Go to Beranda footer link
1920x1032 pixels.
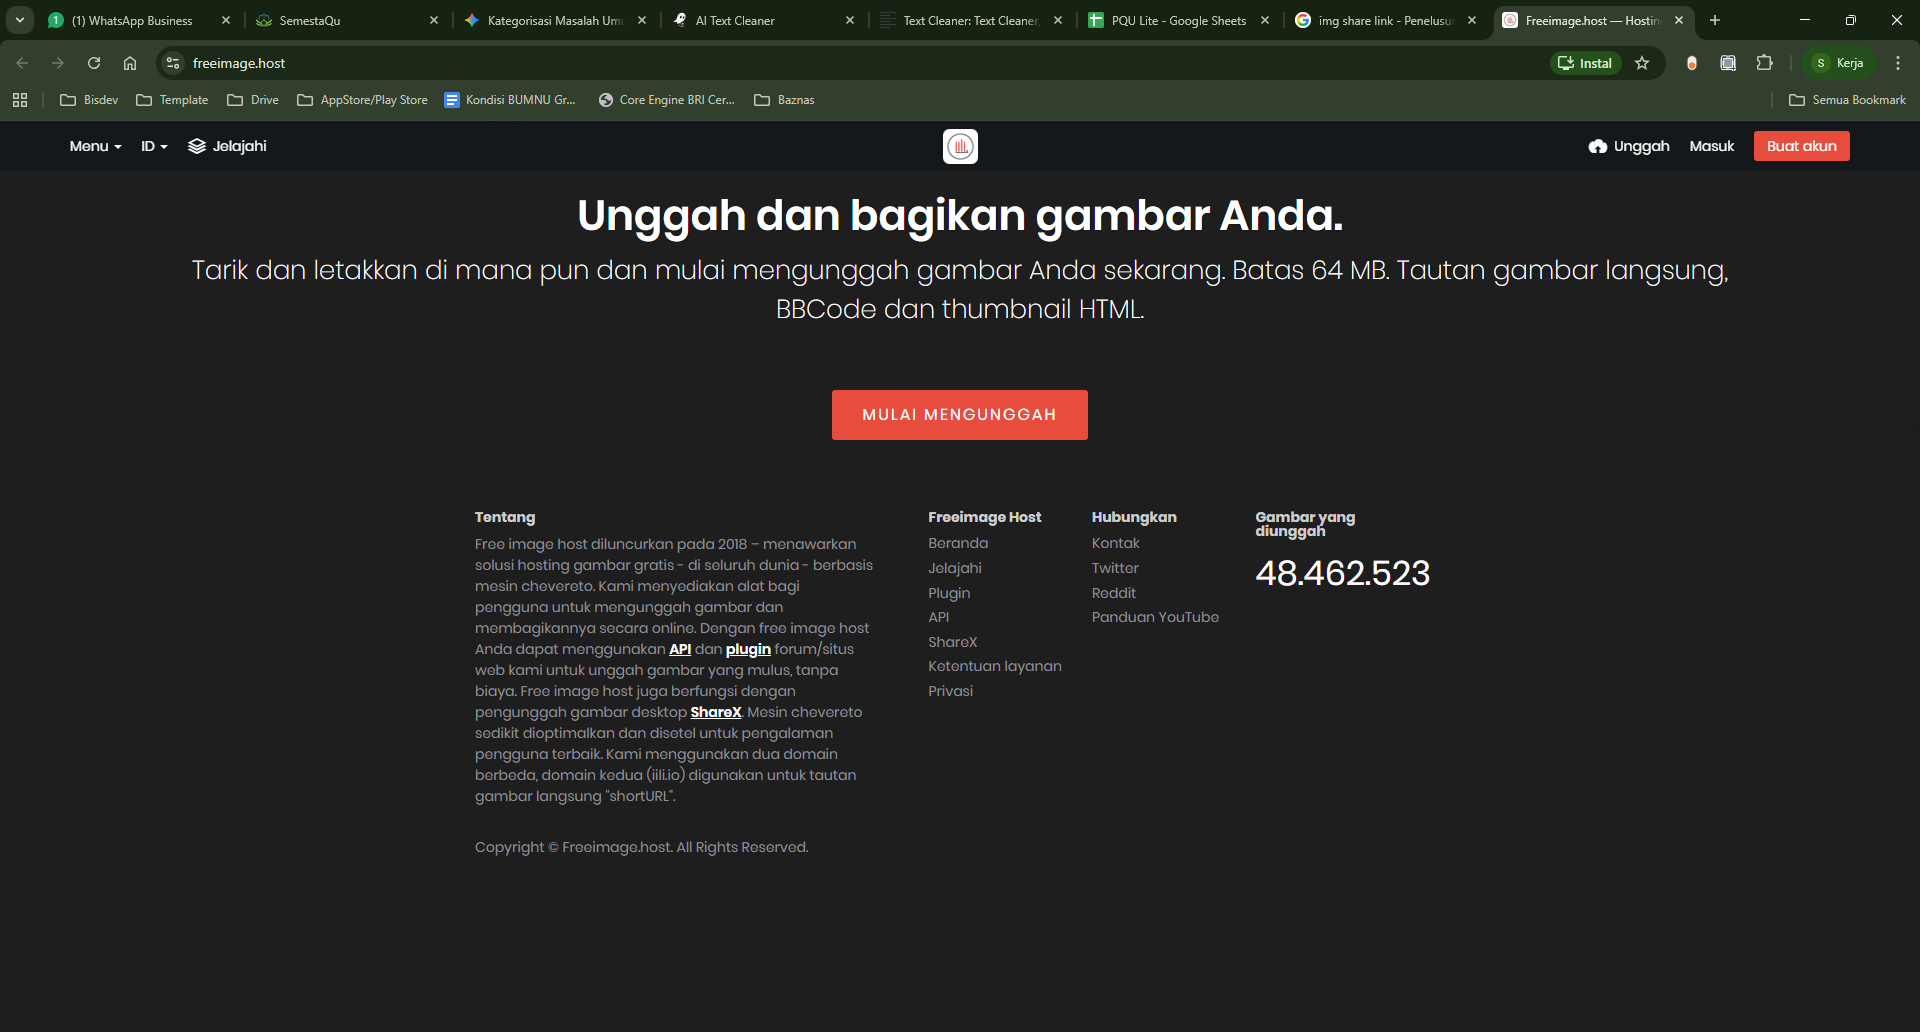pyautogui.click(x=958, y=543)
